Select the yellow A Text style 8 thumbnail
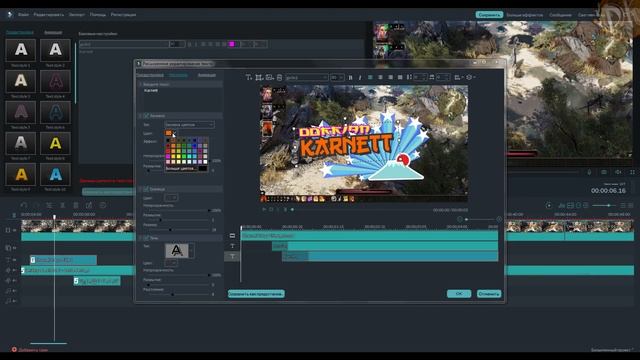 point(55,143)
